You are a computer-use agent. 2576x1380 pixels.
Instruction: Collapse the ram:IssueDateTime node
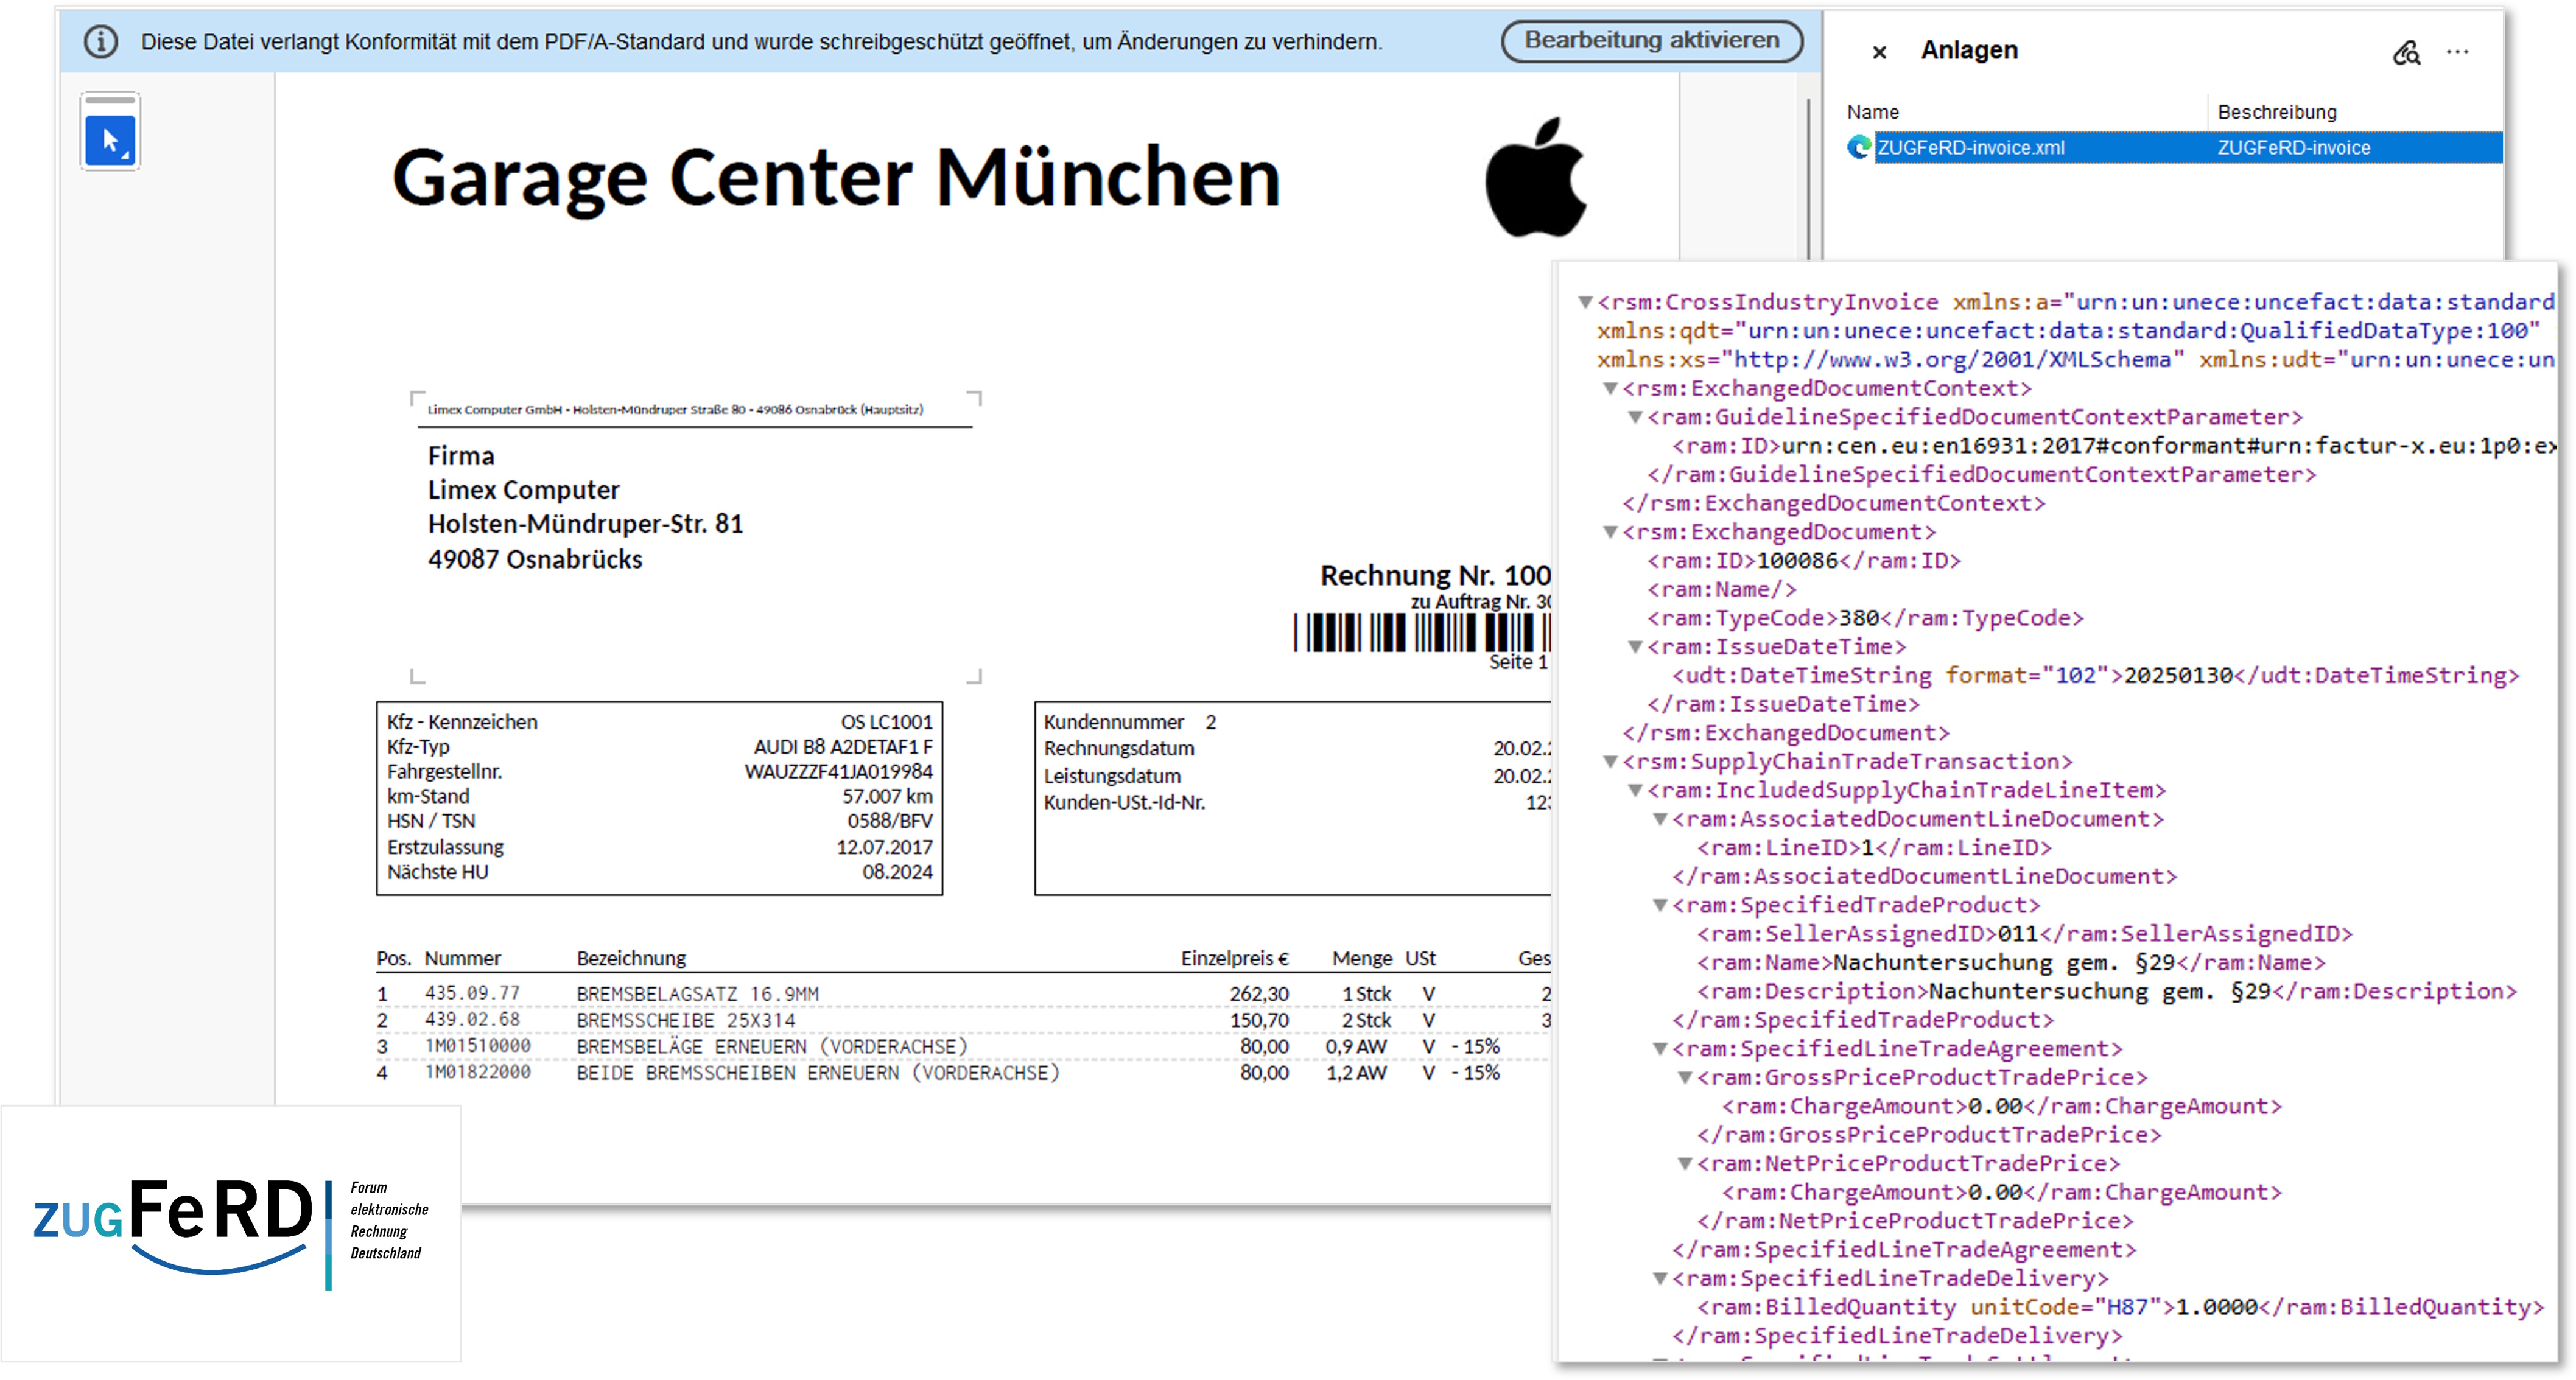[1635, 647]
